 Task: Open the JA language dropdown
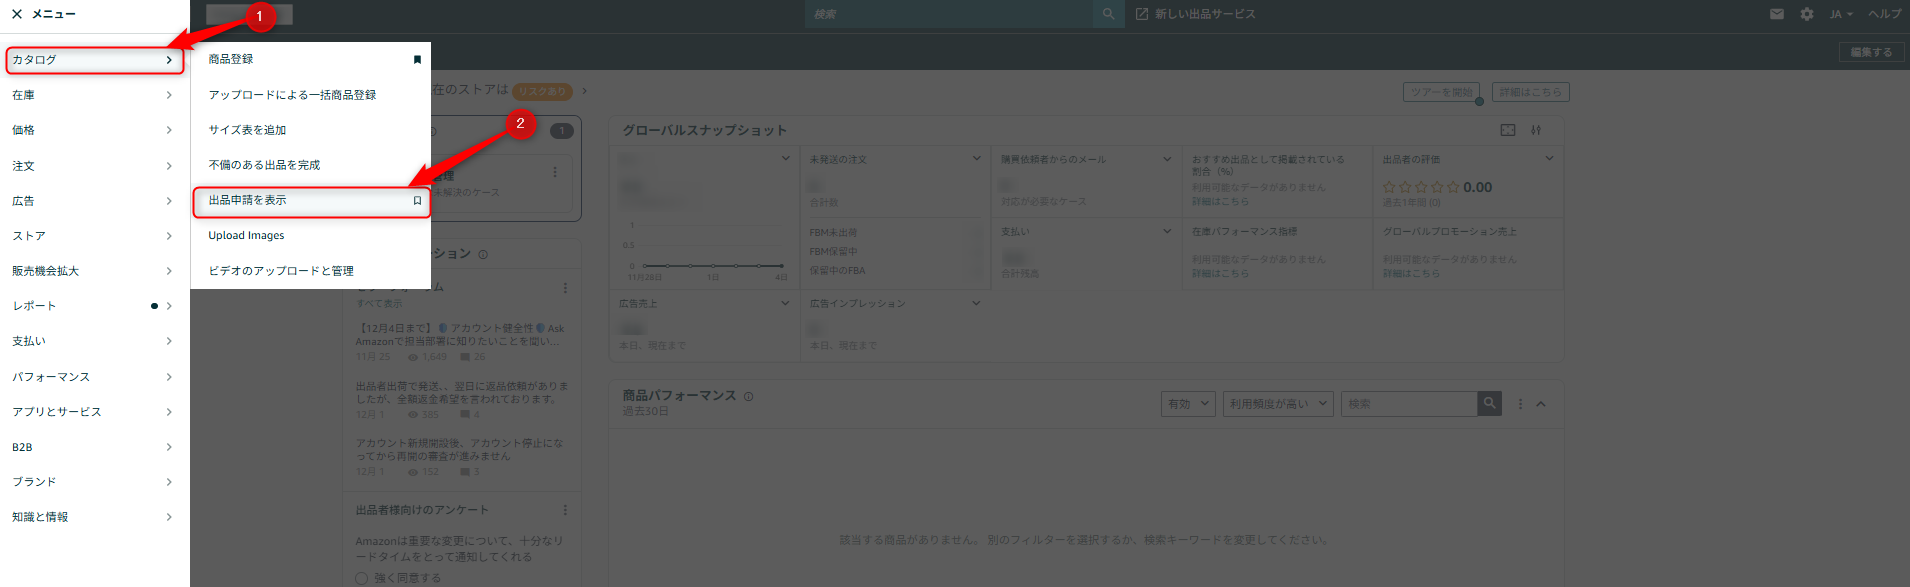1841,14
